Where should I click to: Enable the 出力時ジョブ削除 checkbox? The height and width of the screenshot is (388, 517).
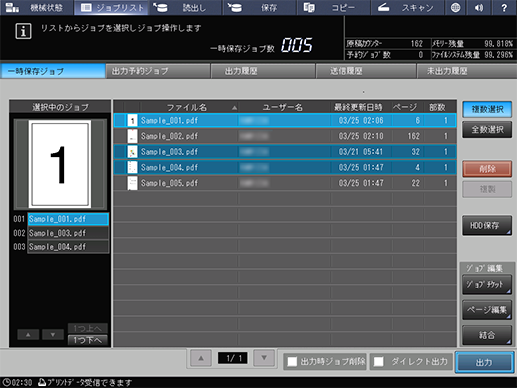292,362
